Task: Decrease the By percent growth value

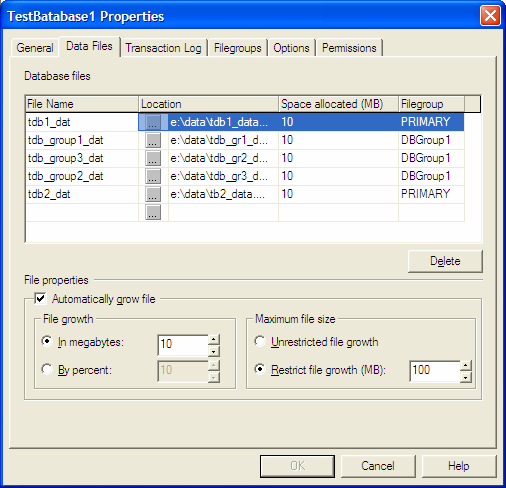Action: (x=214, y=377)
